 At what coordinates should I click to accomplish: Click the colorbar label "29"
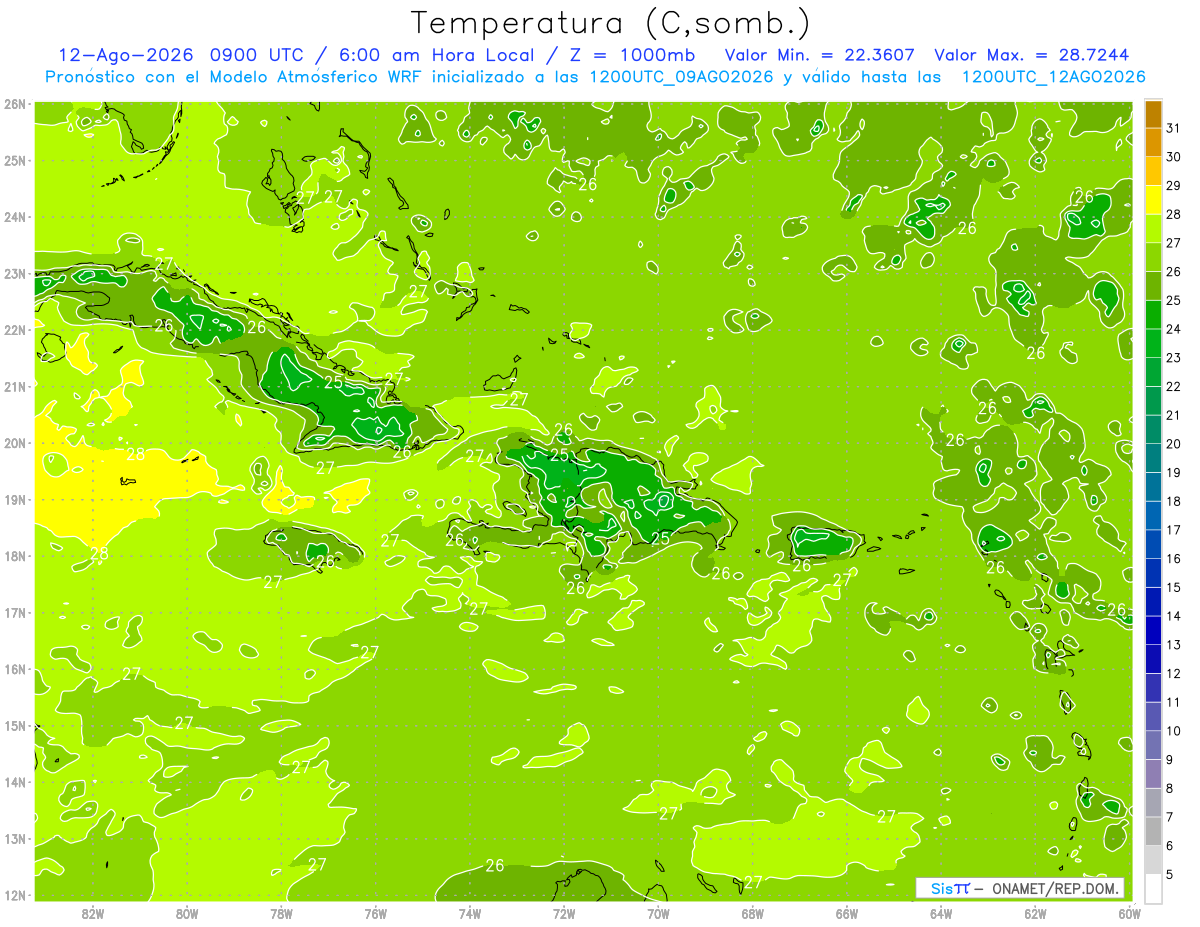(1174, 186)
